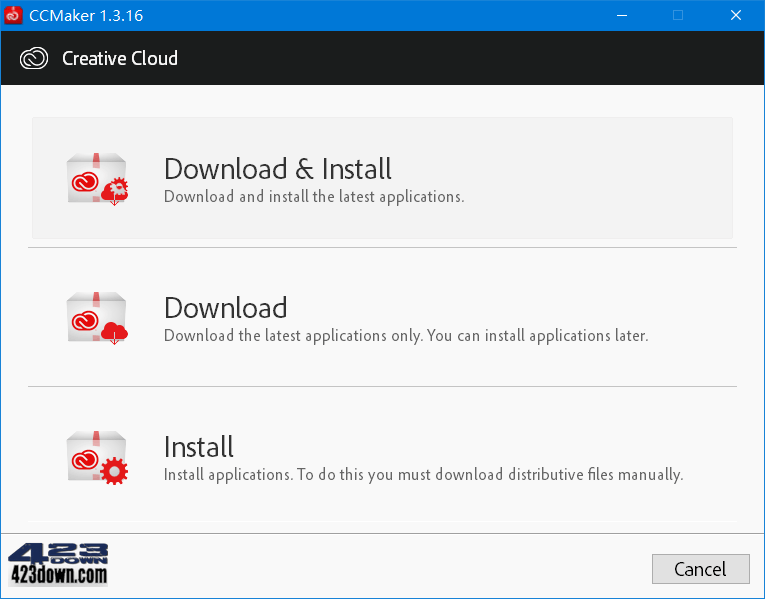Image resolution: width=765 pixels, height=599 pixels.
Task: Click the CCMaker app icon in title bar
Action: (x=14, y=15)
